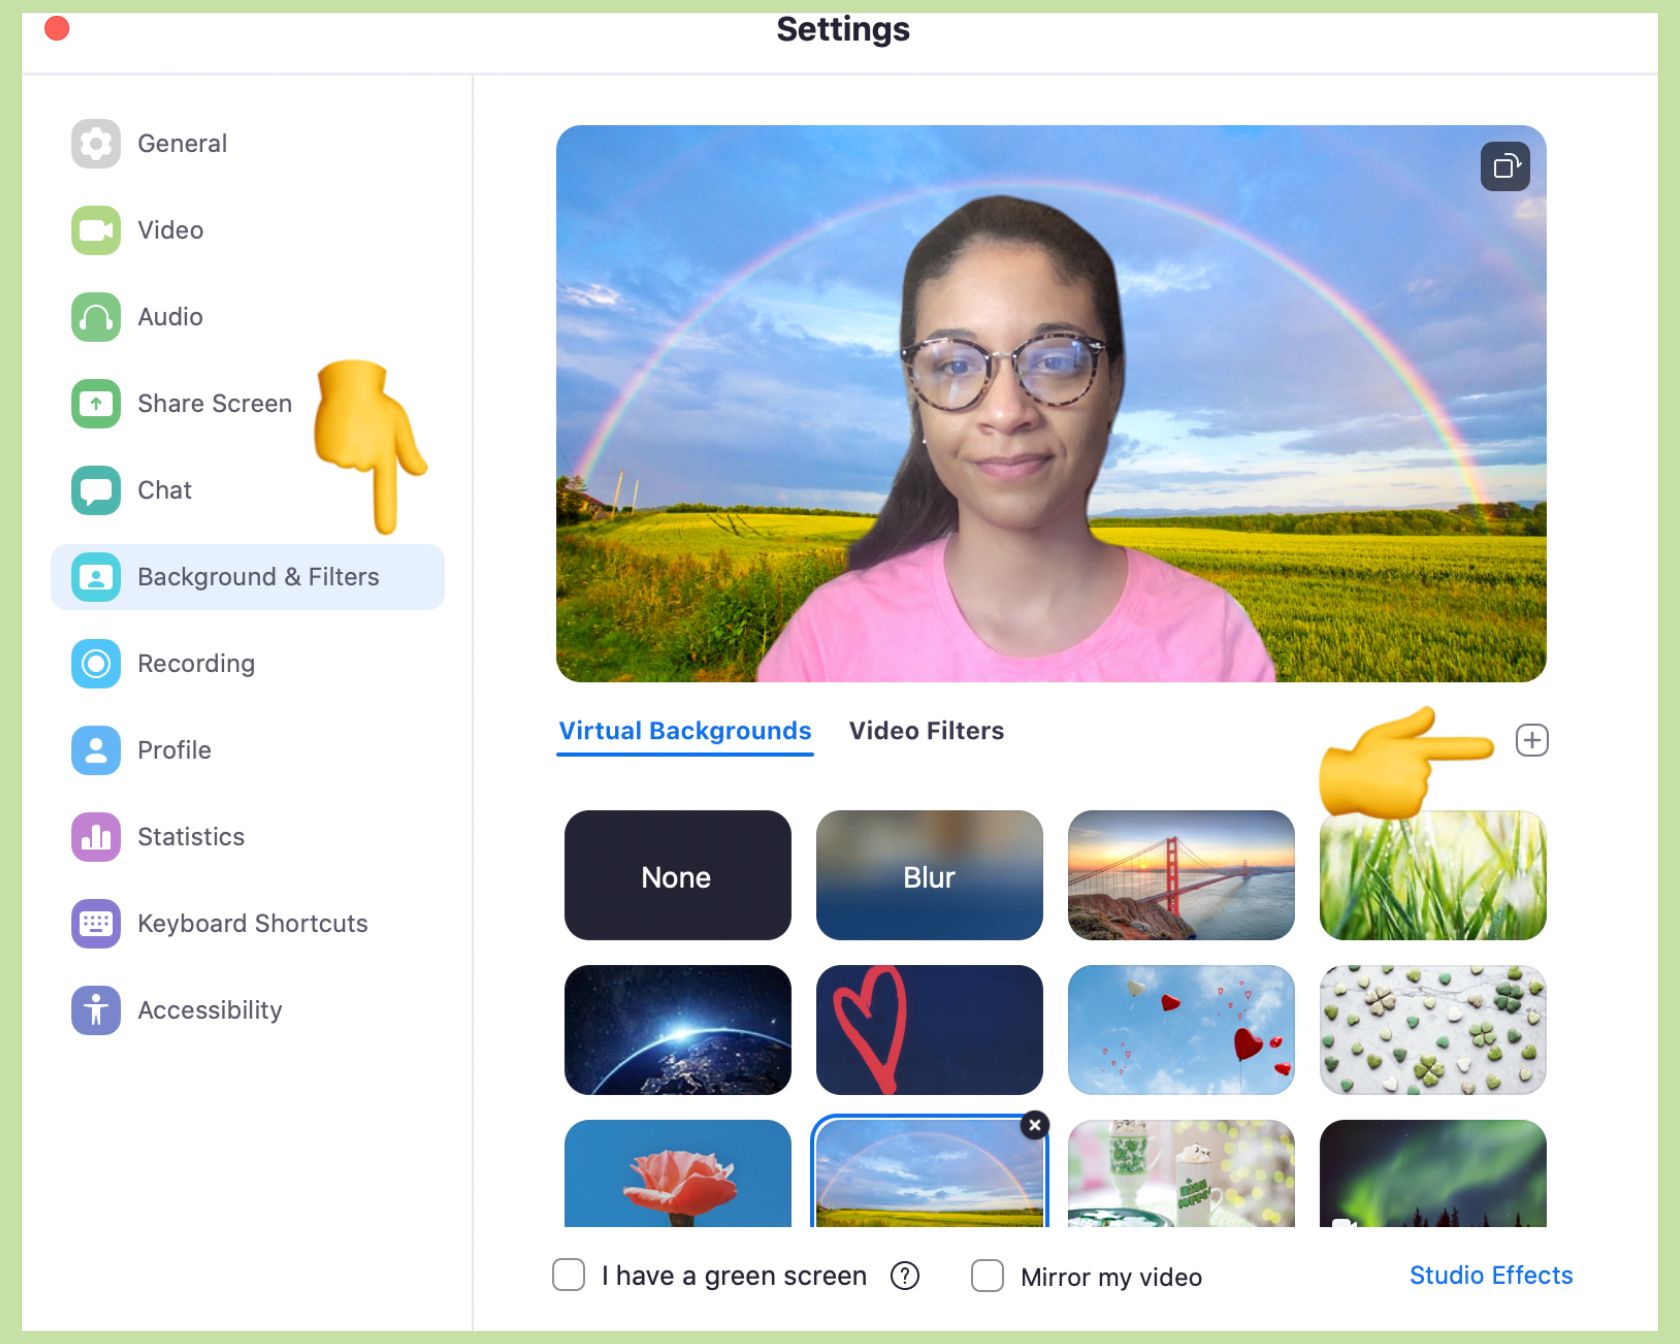
Task: Open the Studio Effects link
Action: (x=1490, y=1276)
